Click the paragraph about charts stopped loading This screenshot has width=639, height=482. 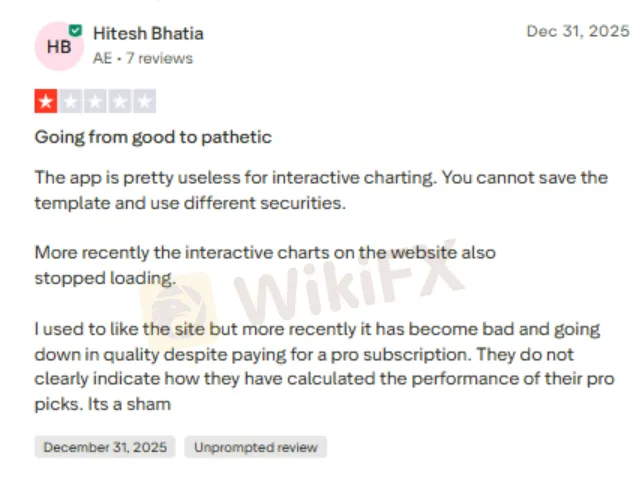265,265
